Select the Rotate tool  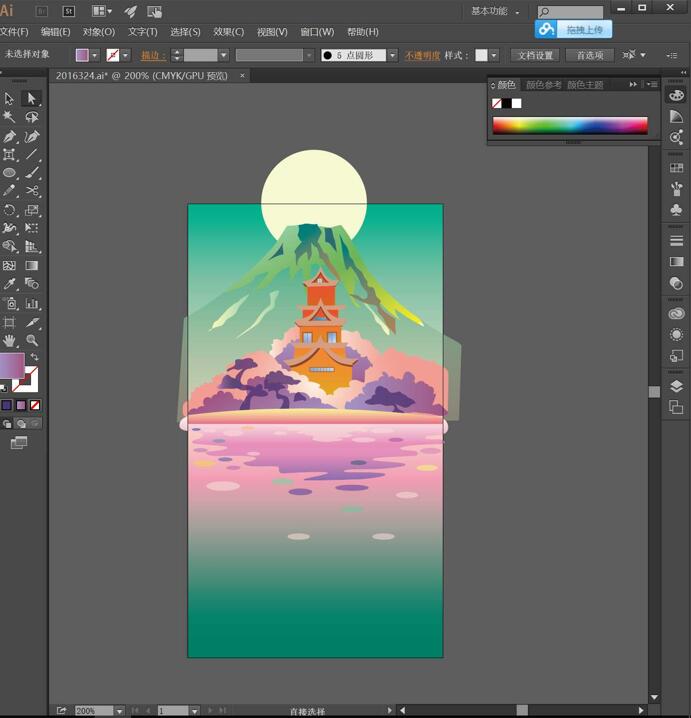pyautogui.click(x=9, y=210)
